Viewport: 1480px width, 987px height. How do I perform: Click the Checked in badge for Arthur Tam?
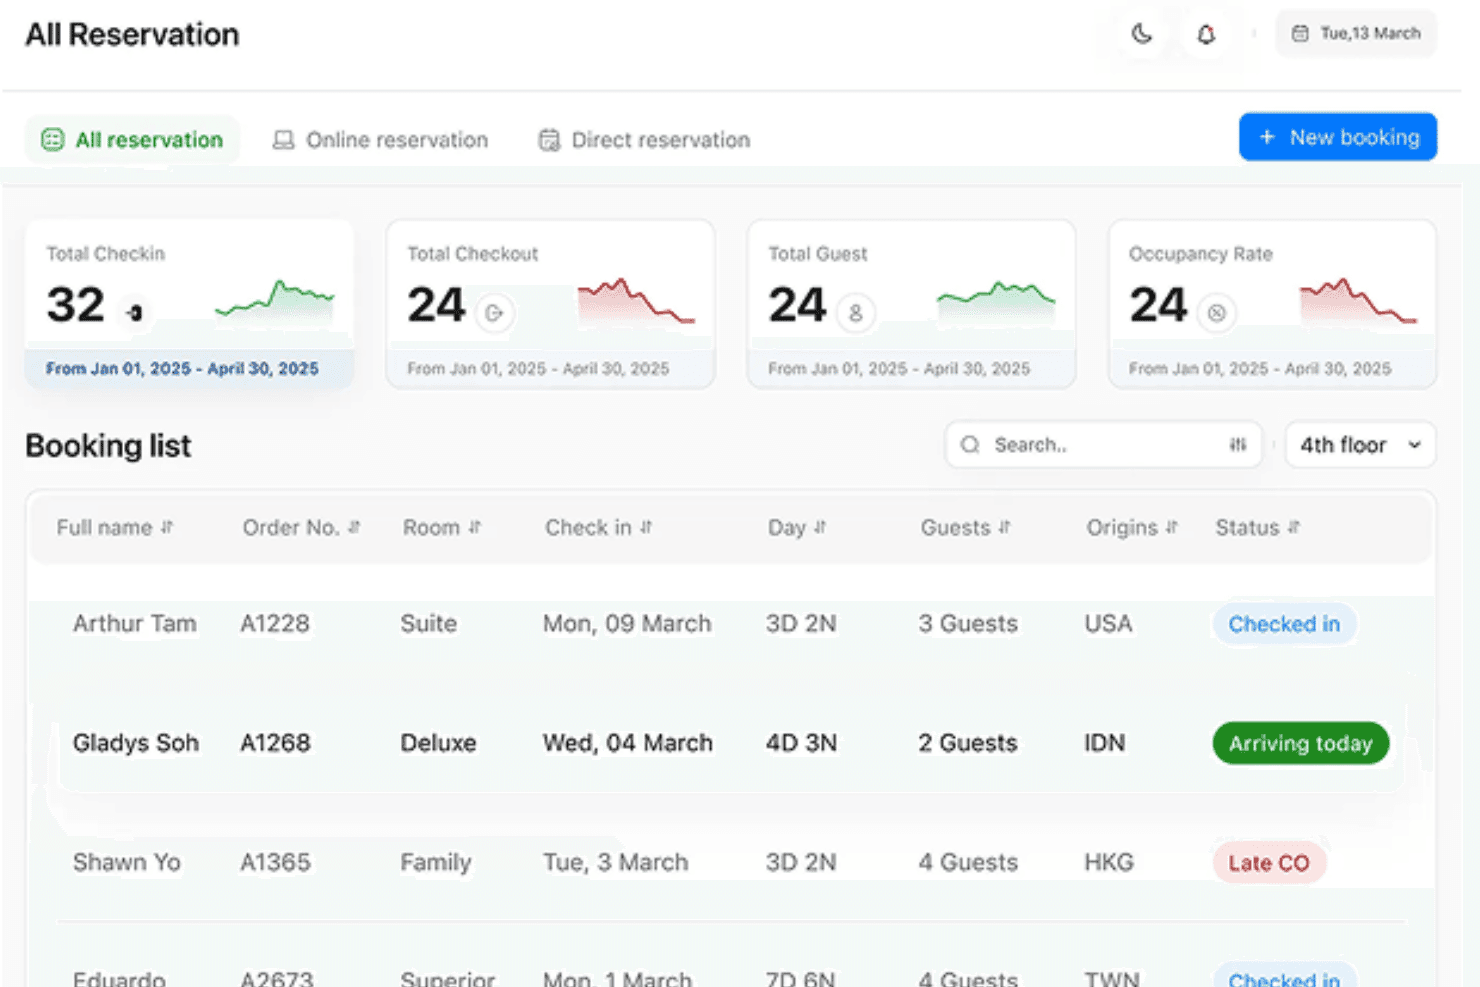(1284, 624)
